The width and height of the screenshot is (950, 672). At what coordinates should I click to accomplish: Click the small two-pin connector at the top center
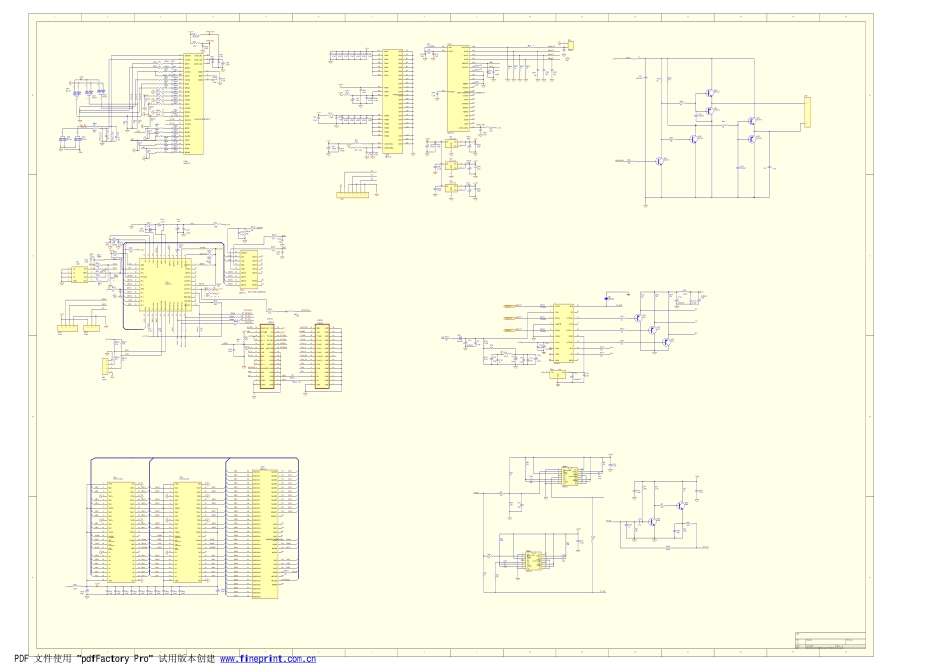click(x=571, y=44)
